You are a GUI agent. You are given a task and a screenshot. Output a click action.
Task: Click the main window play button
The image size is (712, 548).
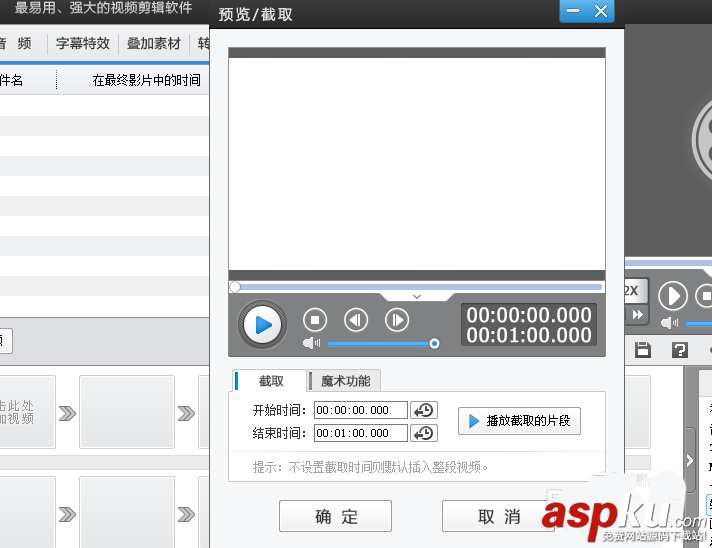coord(672,296)
